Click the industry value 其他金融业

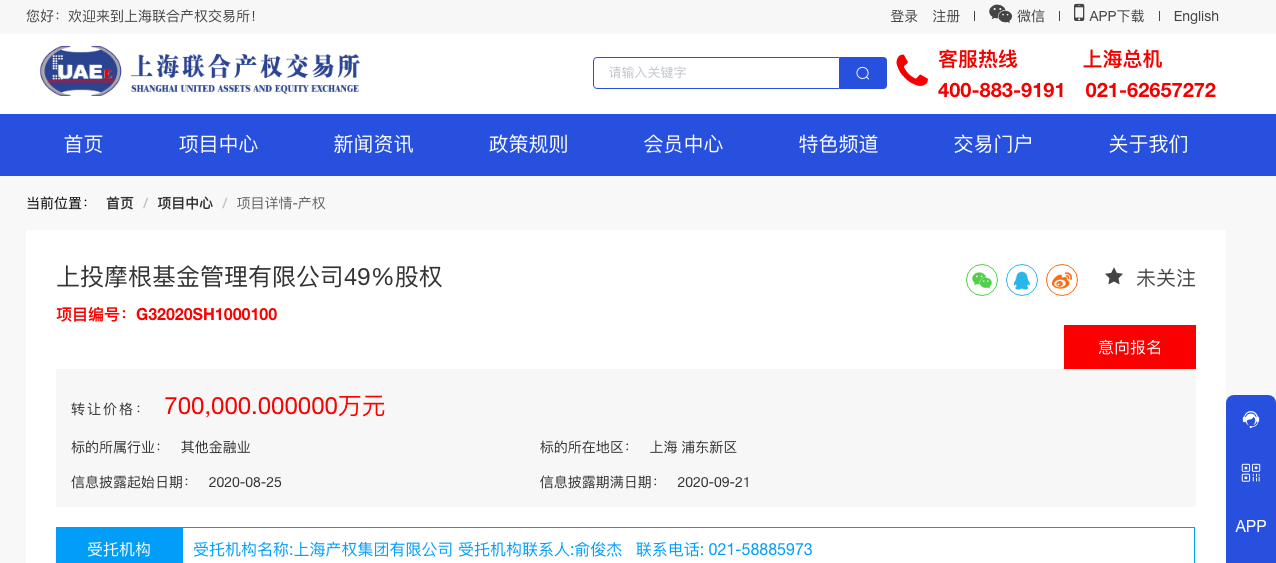[216, 447]
